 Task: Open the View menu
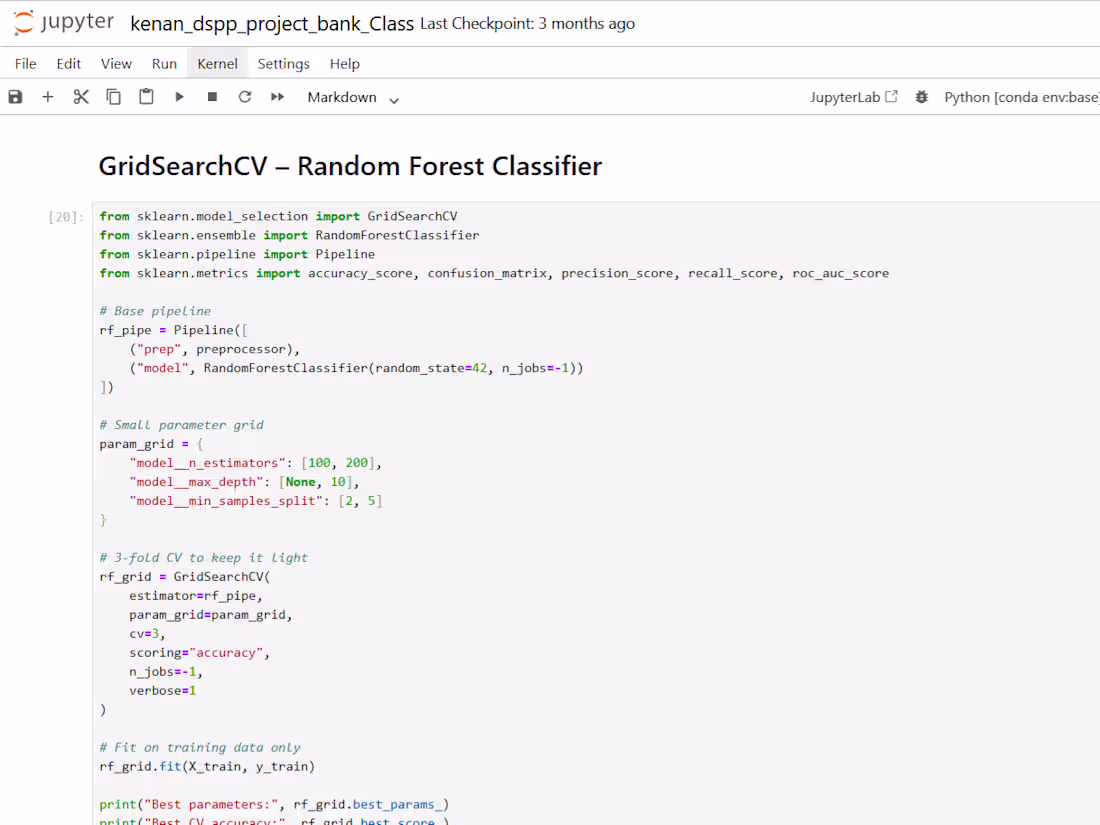(116, 64)
